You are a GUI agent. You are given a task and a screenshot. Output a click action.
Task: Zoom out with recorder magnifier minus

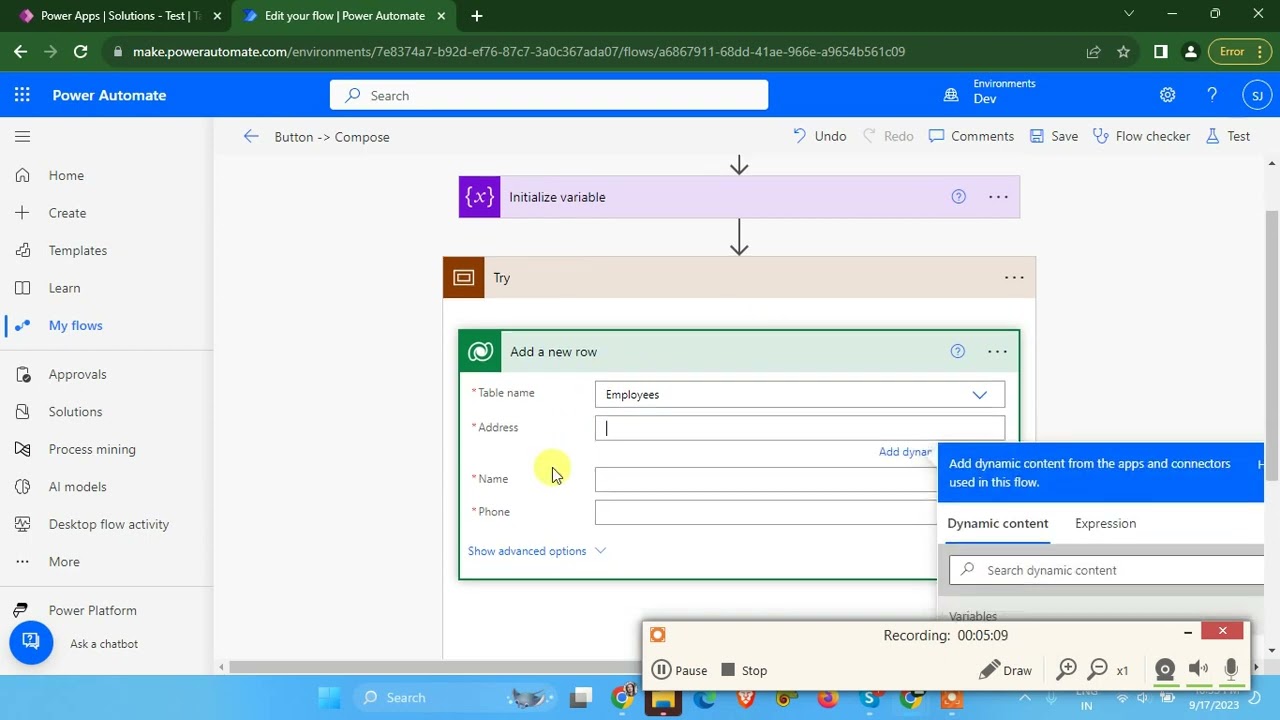[x=1098, y=670]
